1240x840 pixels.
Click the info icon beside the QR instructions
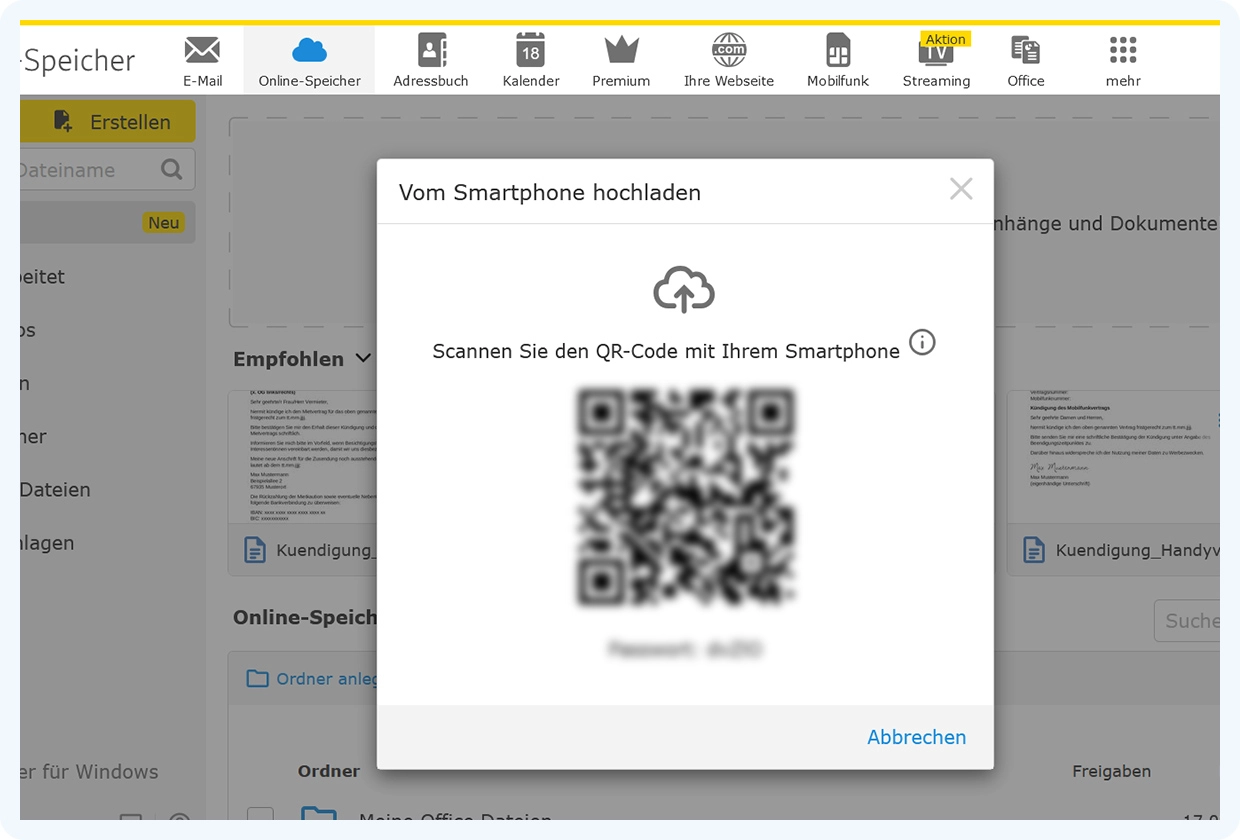tap(922, 342)
